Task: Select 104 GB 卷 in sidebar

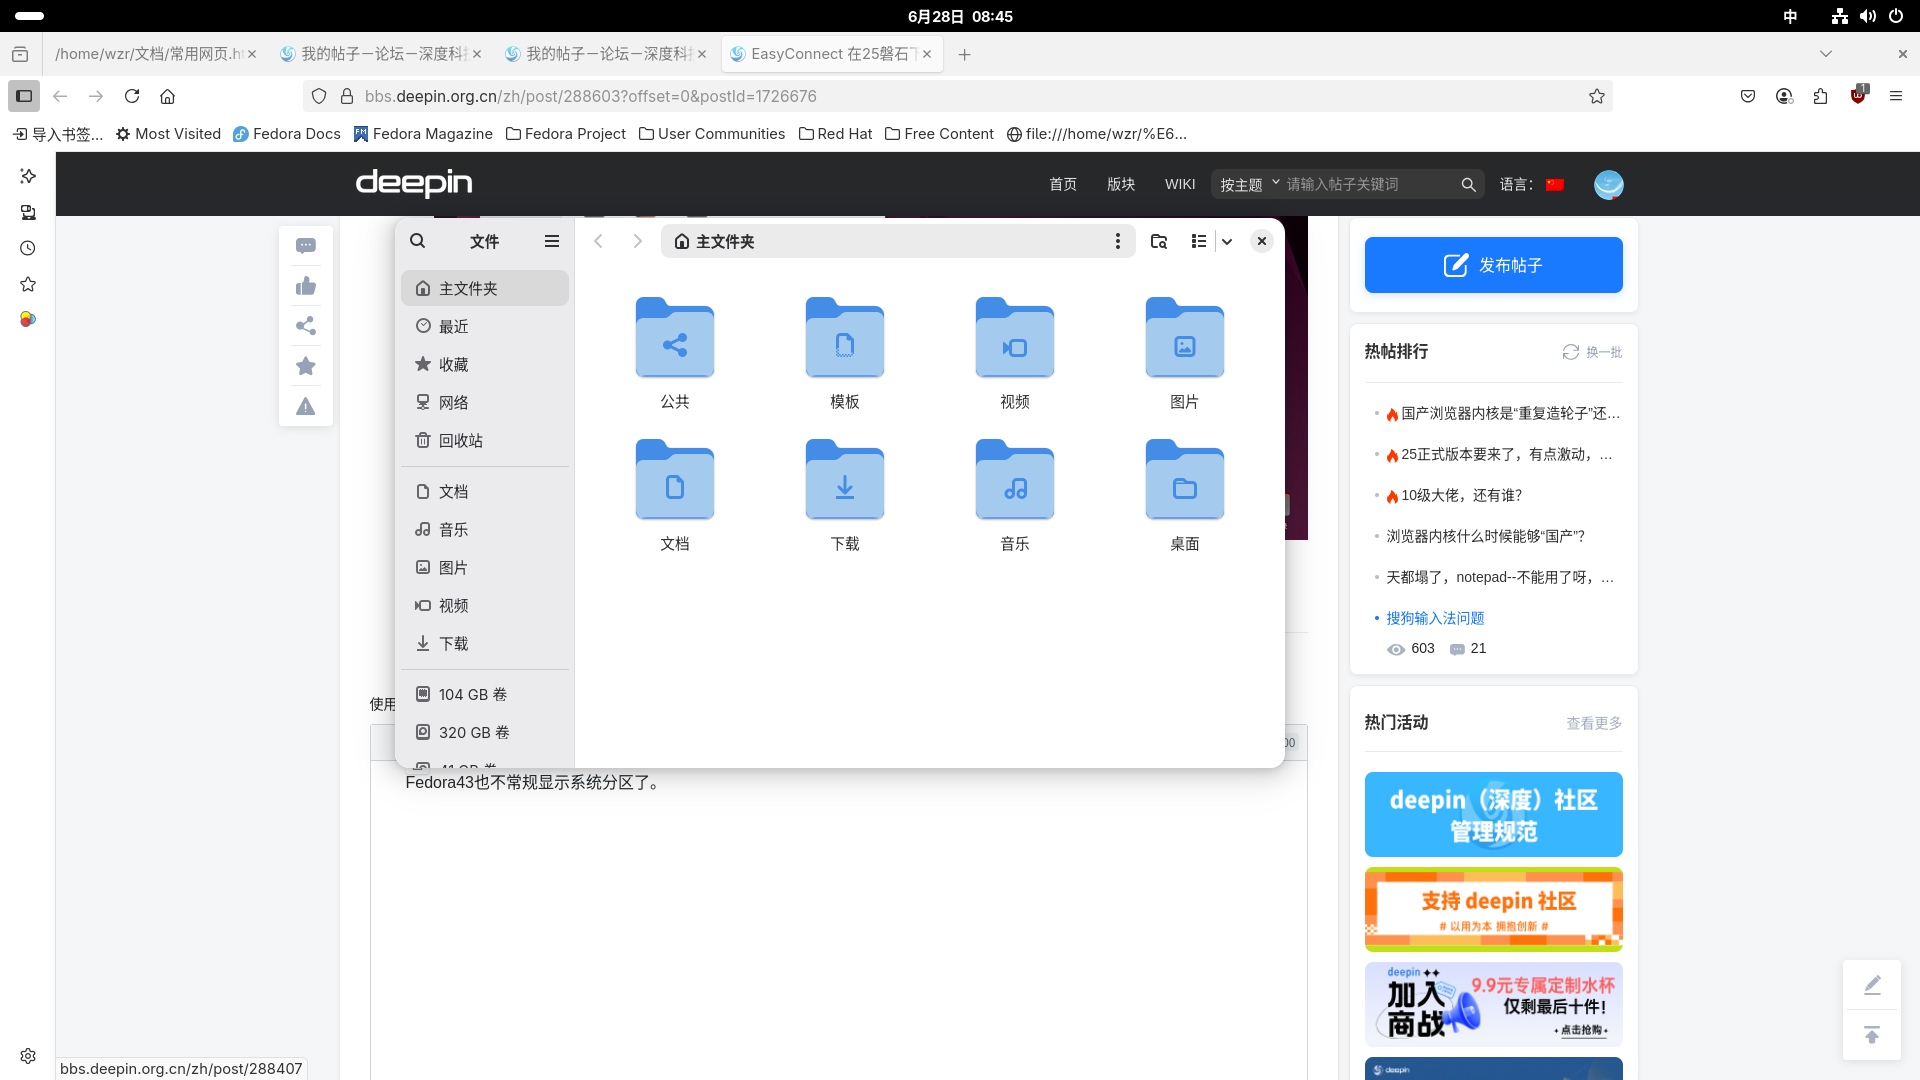Action: [x=485, y=695]
